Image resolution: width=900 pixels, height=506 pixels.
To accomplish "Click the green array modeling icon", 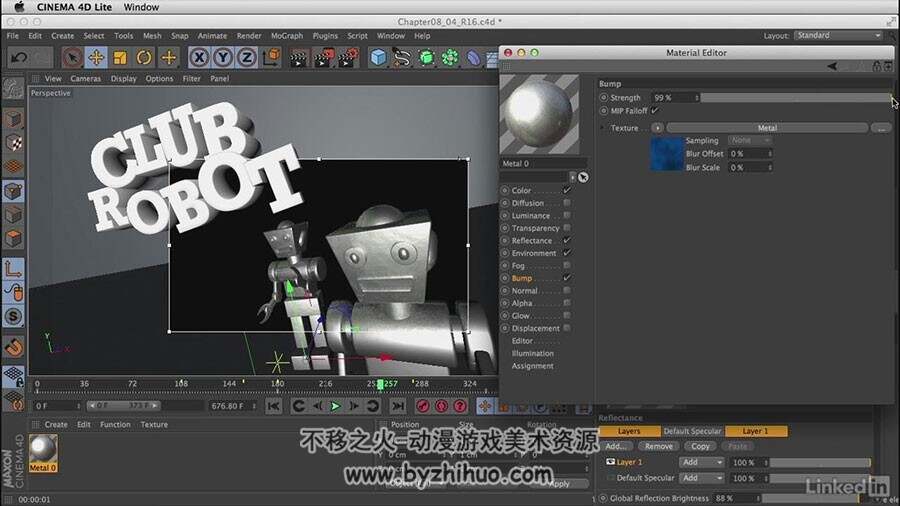I will 451,57.
